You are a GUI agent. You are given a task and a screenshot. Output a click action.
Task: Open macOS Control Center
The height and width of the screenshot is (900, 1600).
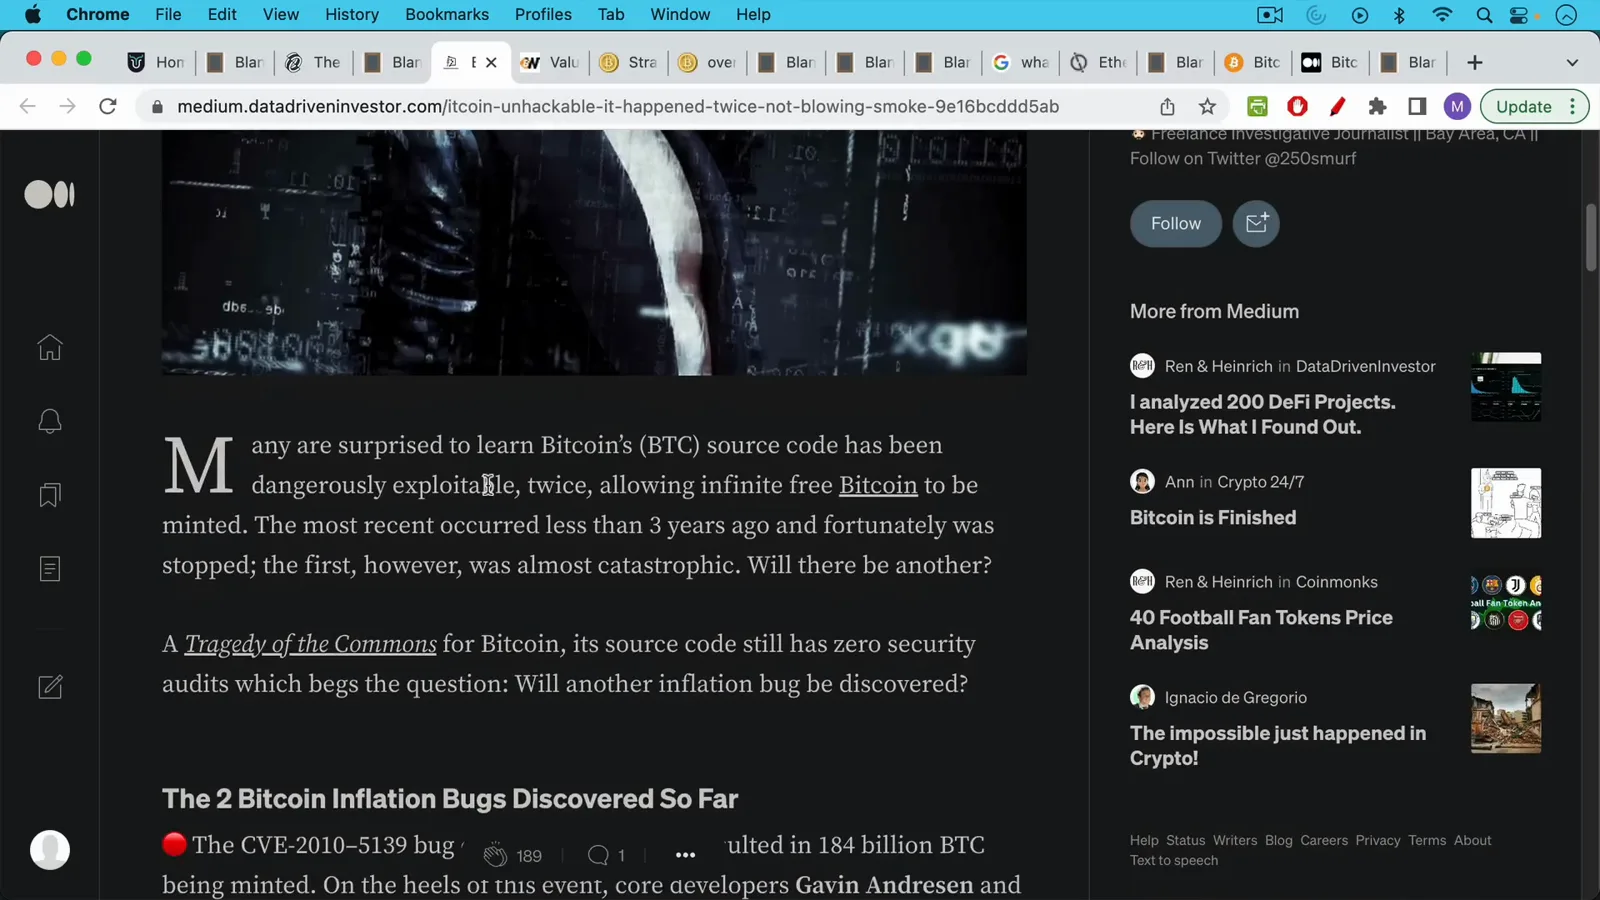[x=1519, y=14]
